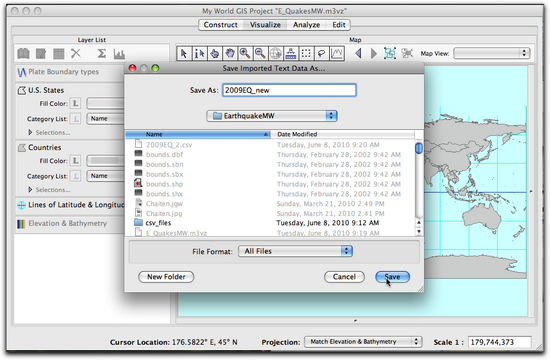Select the pan hand tool
The image size is (550, 360).
coord(230,53)
